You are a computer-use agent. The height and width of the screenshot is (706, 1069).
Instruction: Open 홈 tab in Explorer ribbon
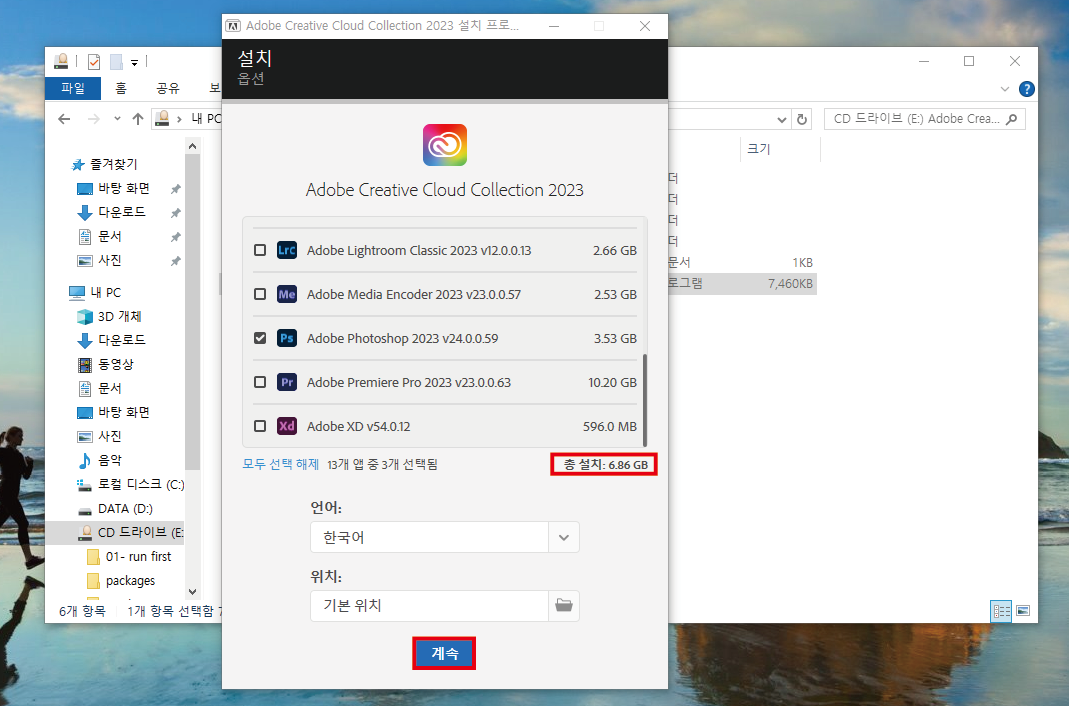(121, 89)
